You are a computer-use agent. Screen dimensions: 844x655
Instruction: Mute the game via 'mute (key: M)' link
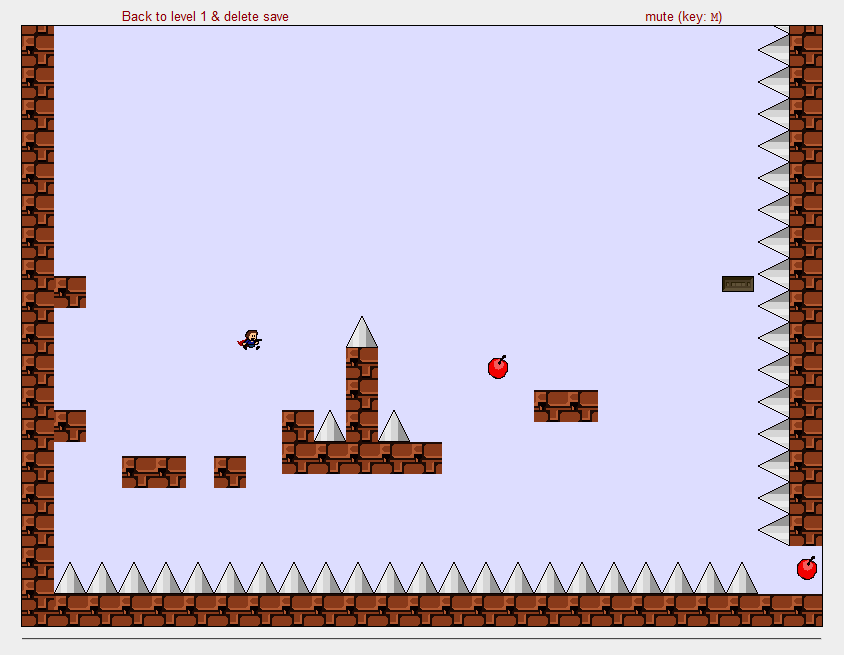tap(684, 17)
